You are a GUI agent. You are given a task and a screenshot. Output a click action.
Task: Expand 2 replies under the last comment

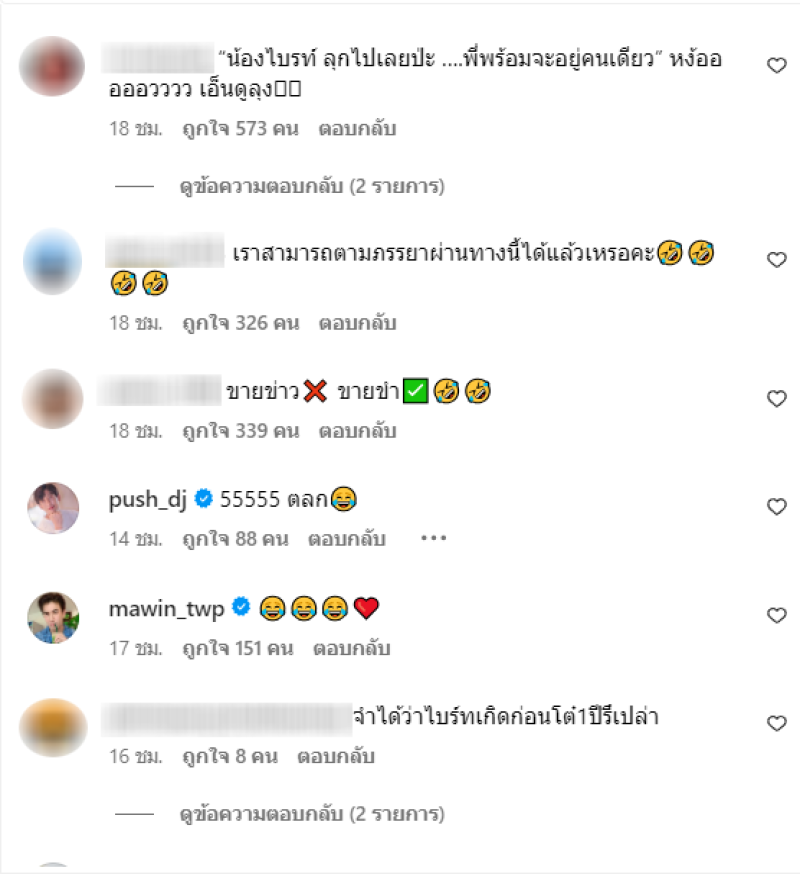coord(312,814)
